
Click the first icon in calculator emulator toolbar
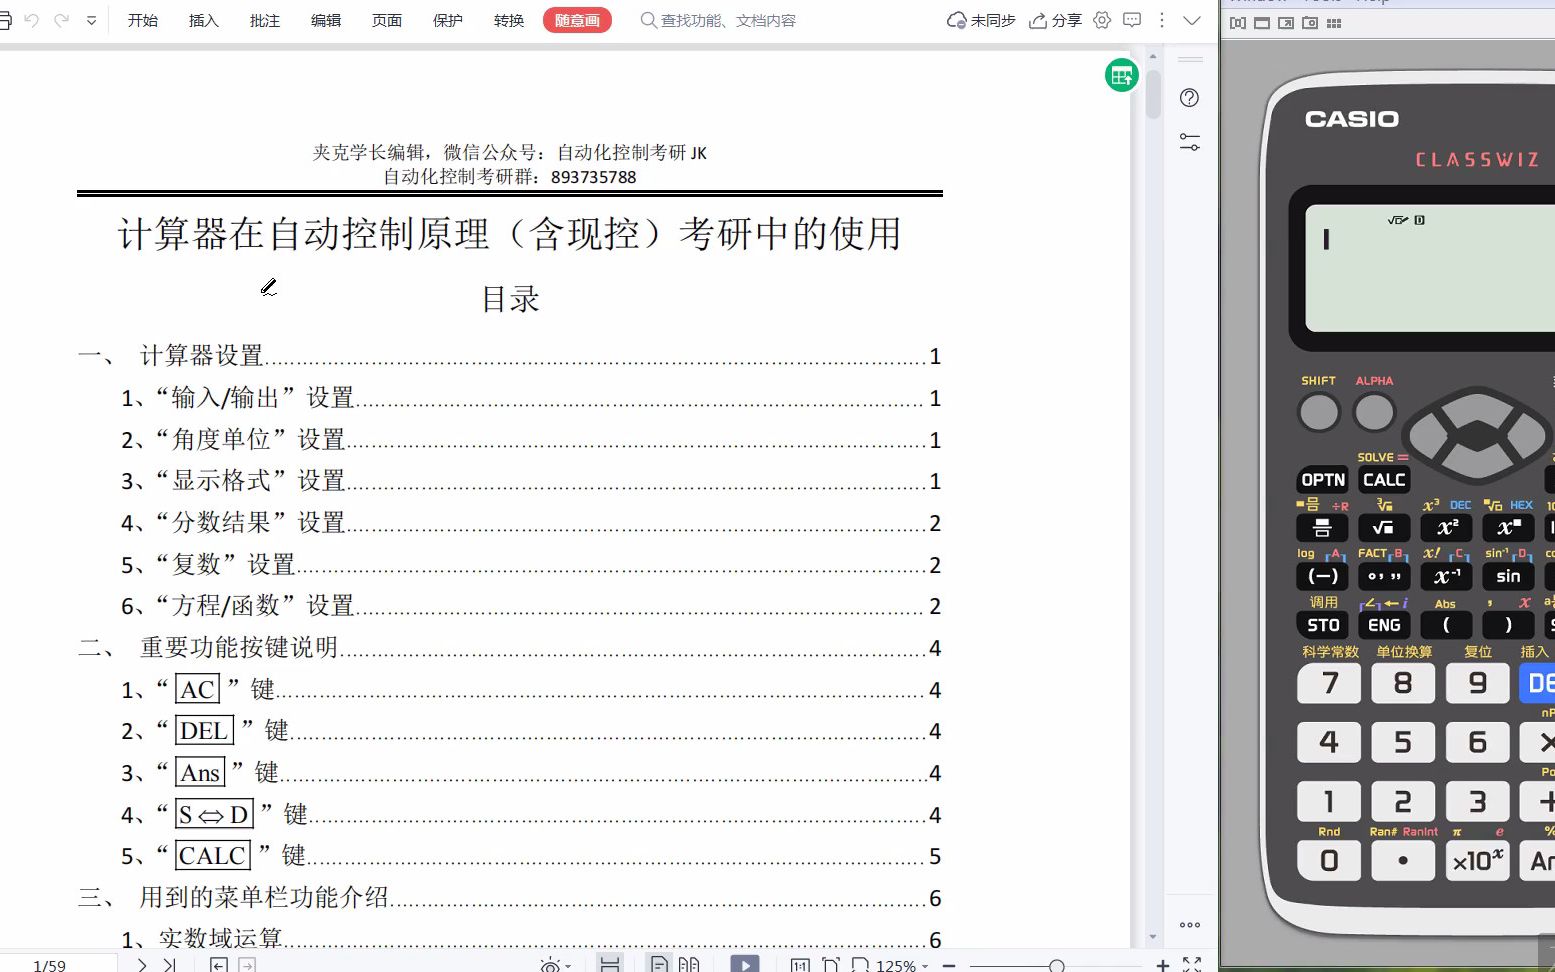1238,23
